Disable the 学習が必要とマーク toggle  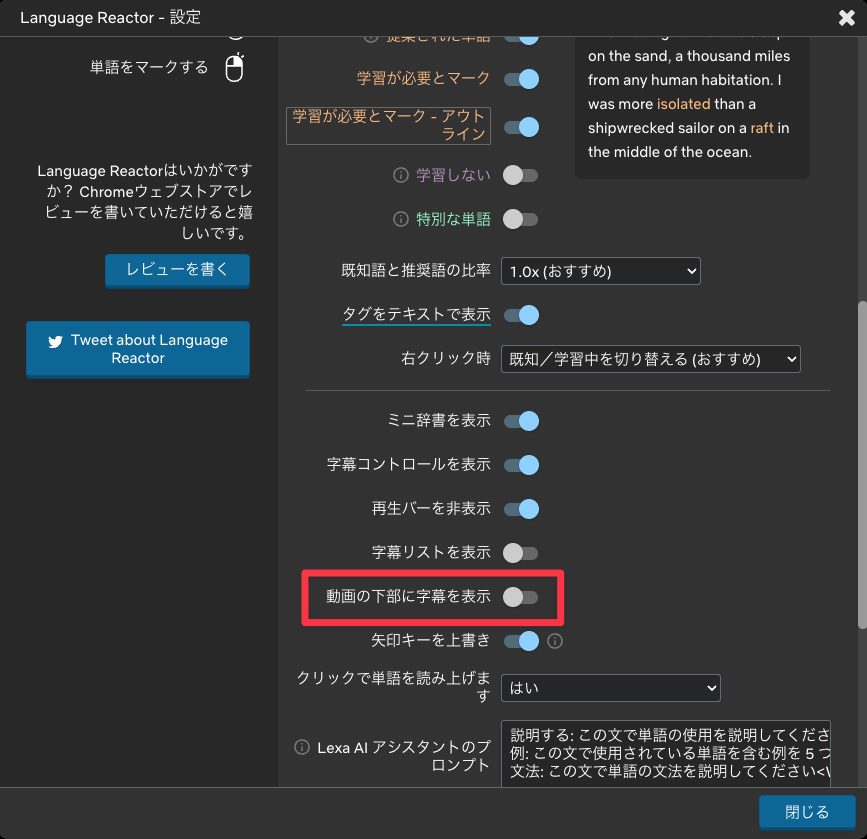(x=521, y=78)
